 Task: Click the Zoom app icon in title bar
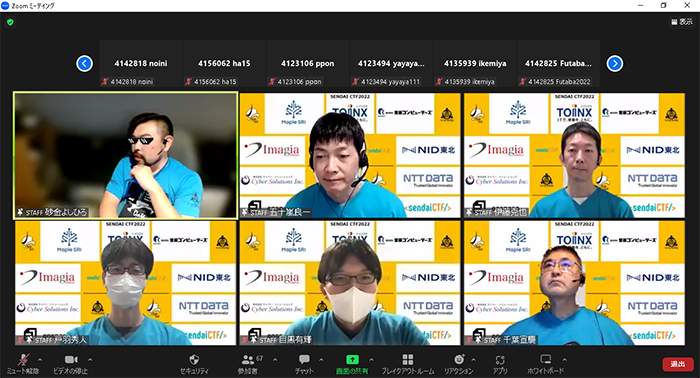tap(5, 5)
